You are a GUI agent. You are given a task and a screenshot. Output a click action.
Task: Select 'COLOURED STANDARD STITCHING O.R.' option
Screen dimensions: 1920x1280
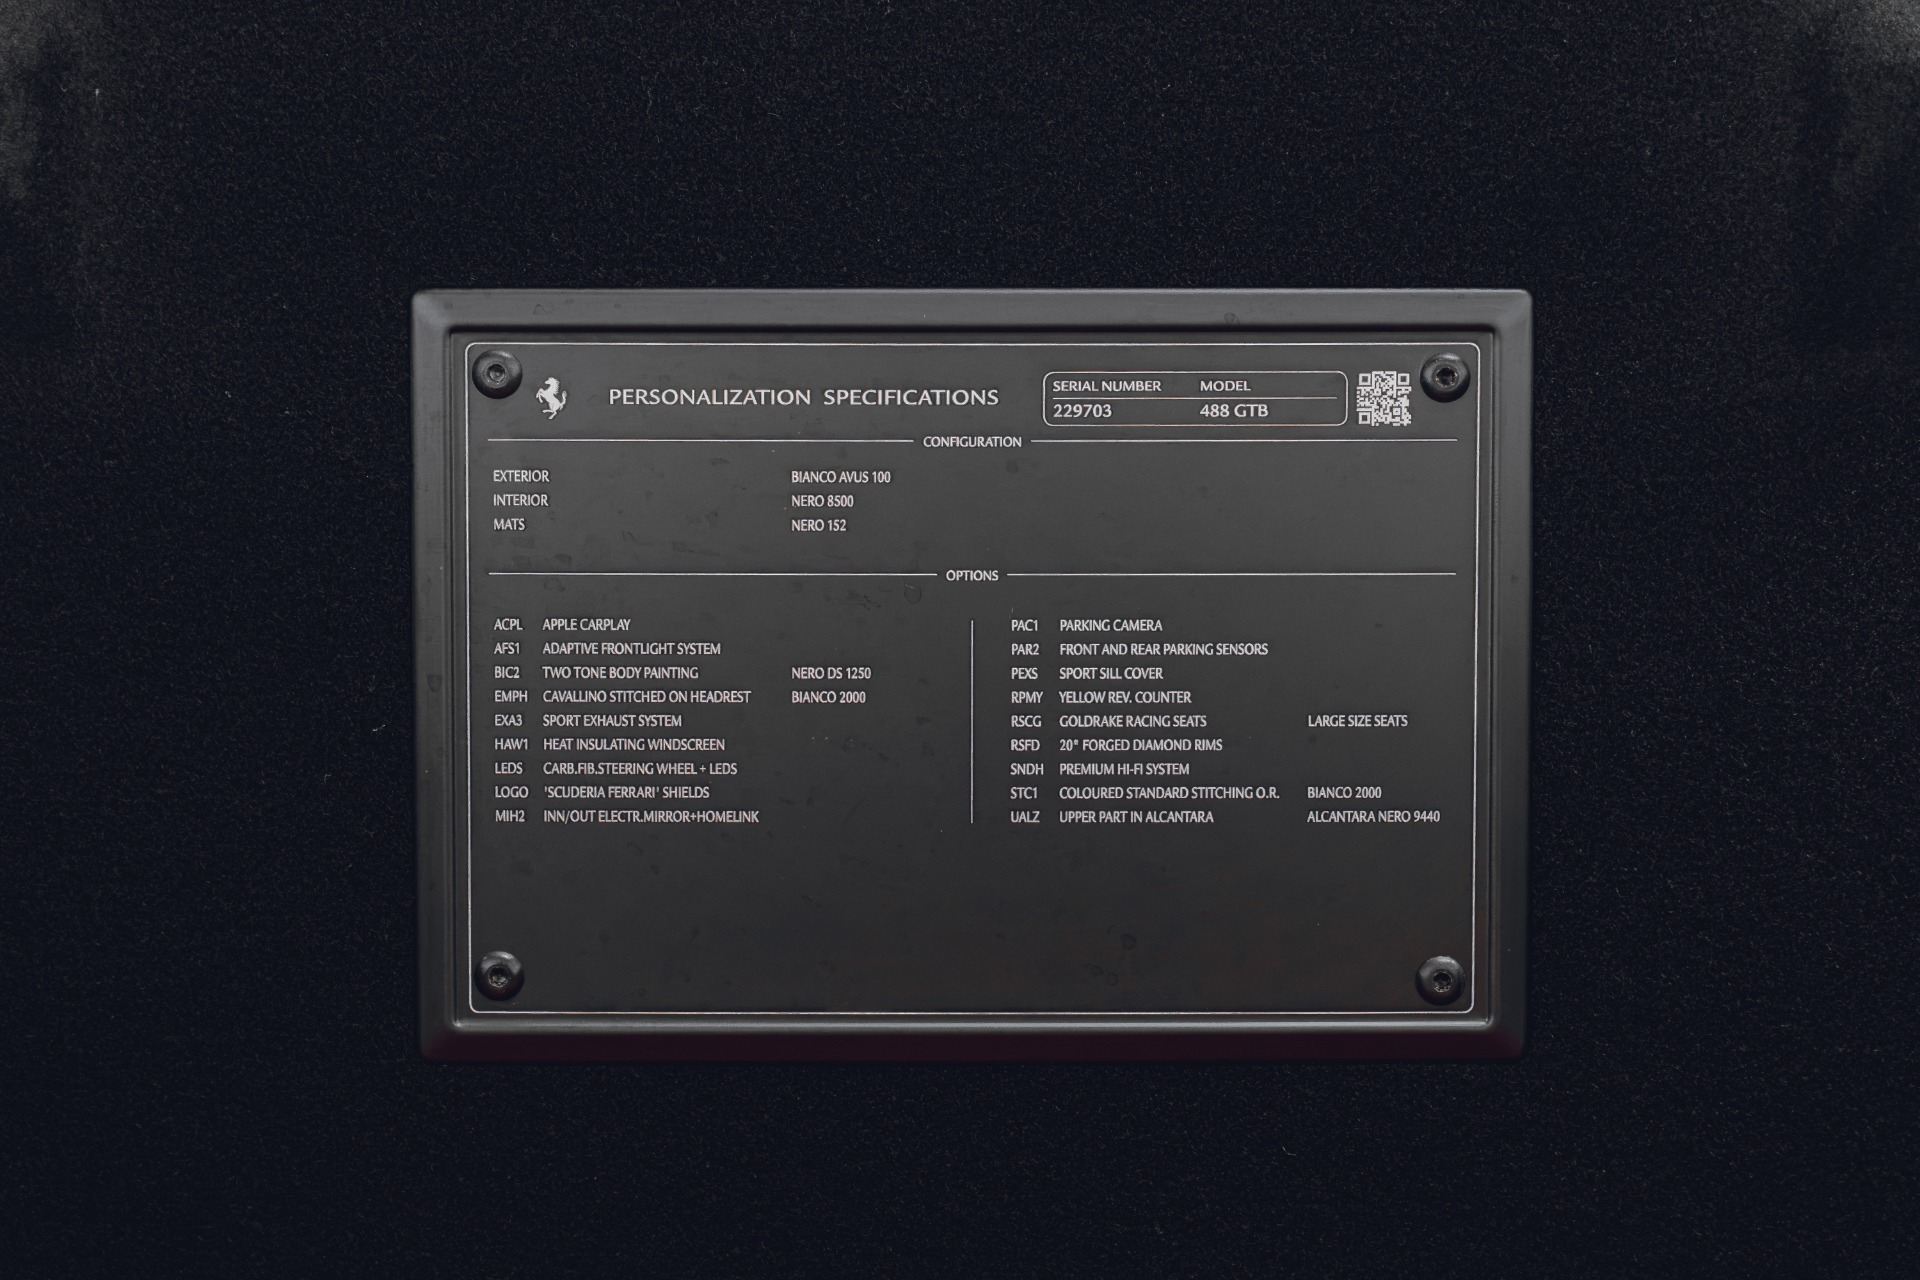1169,793
